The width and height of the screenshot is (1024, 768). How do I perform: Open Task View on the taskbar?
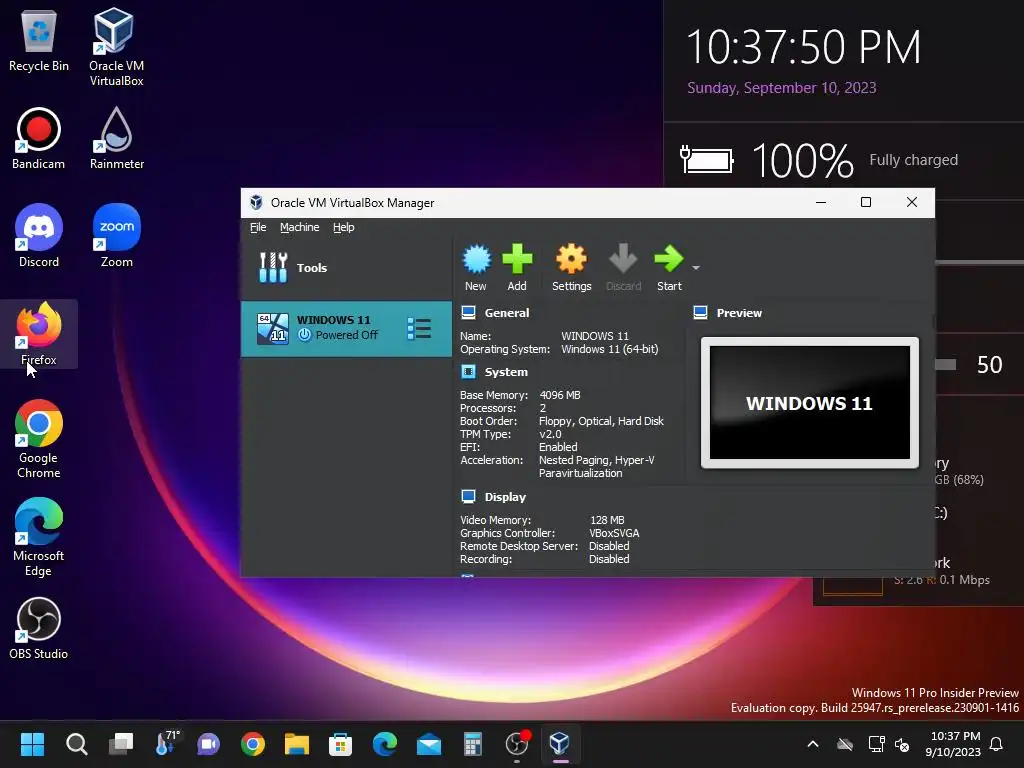[x=121, y=744]
